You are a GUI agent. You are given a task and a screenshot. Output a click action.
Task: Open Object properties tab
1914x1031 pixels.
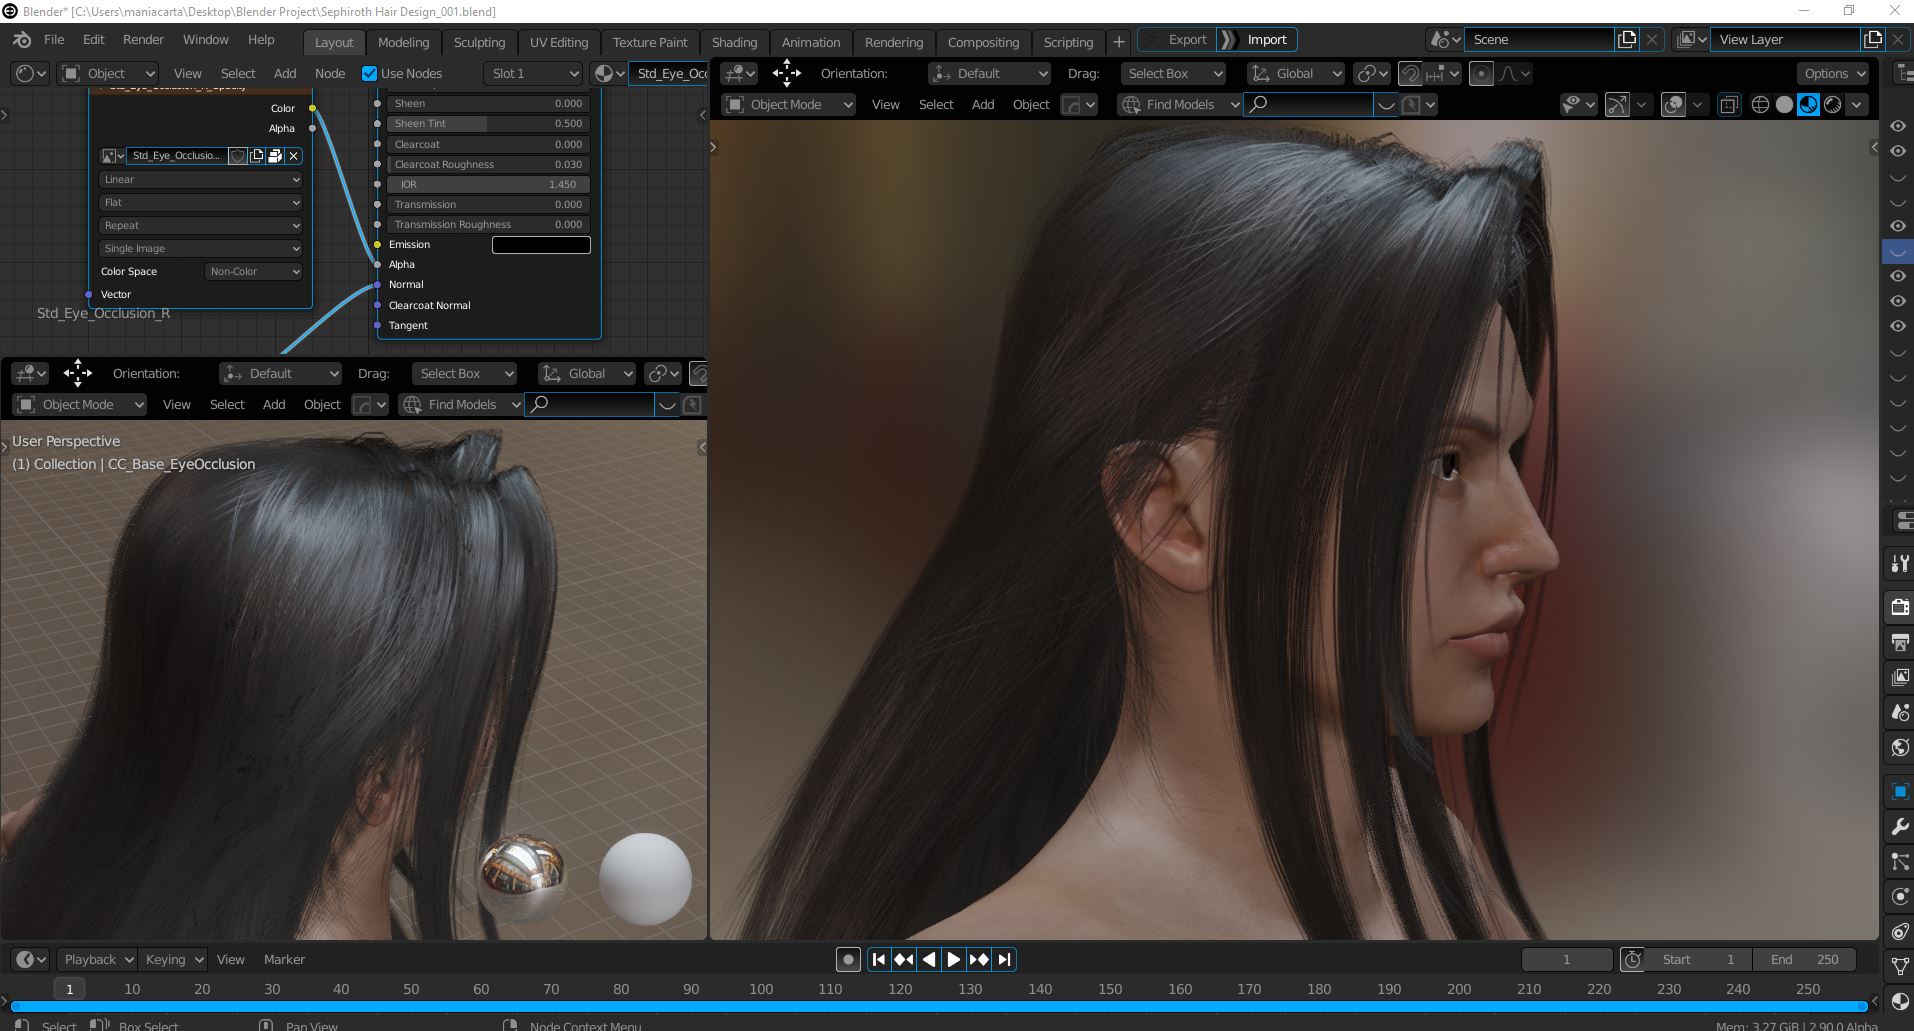(x=1900, y=791)
